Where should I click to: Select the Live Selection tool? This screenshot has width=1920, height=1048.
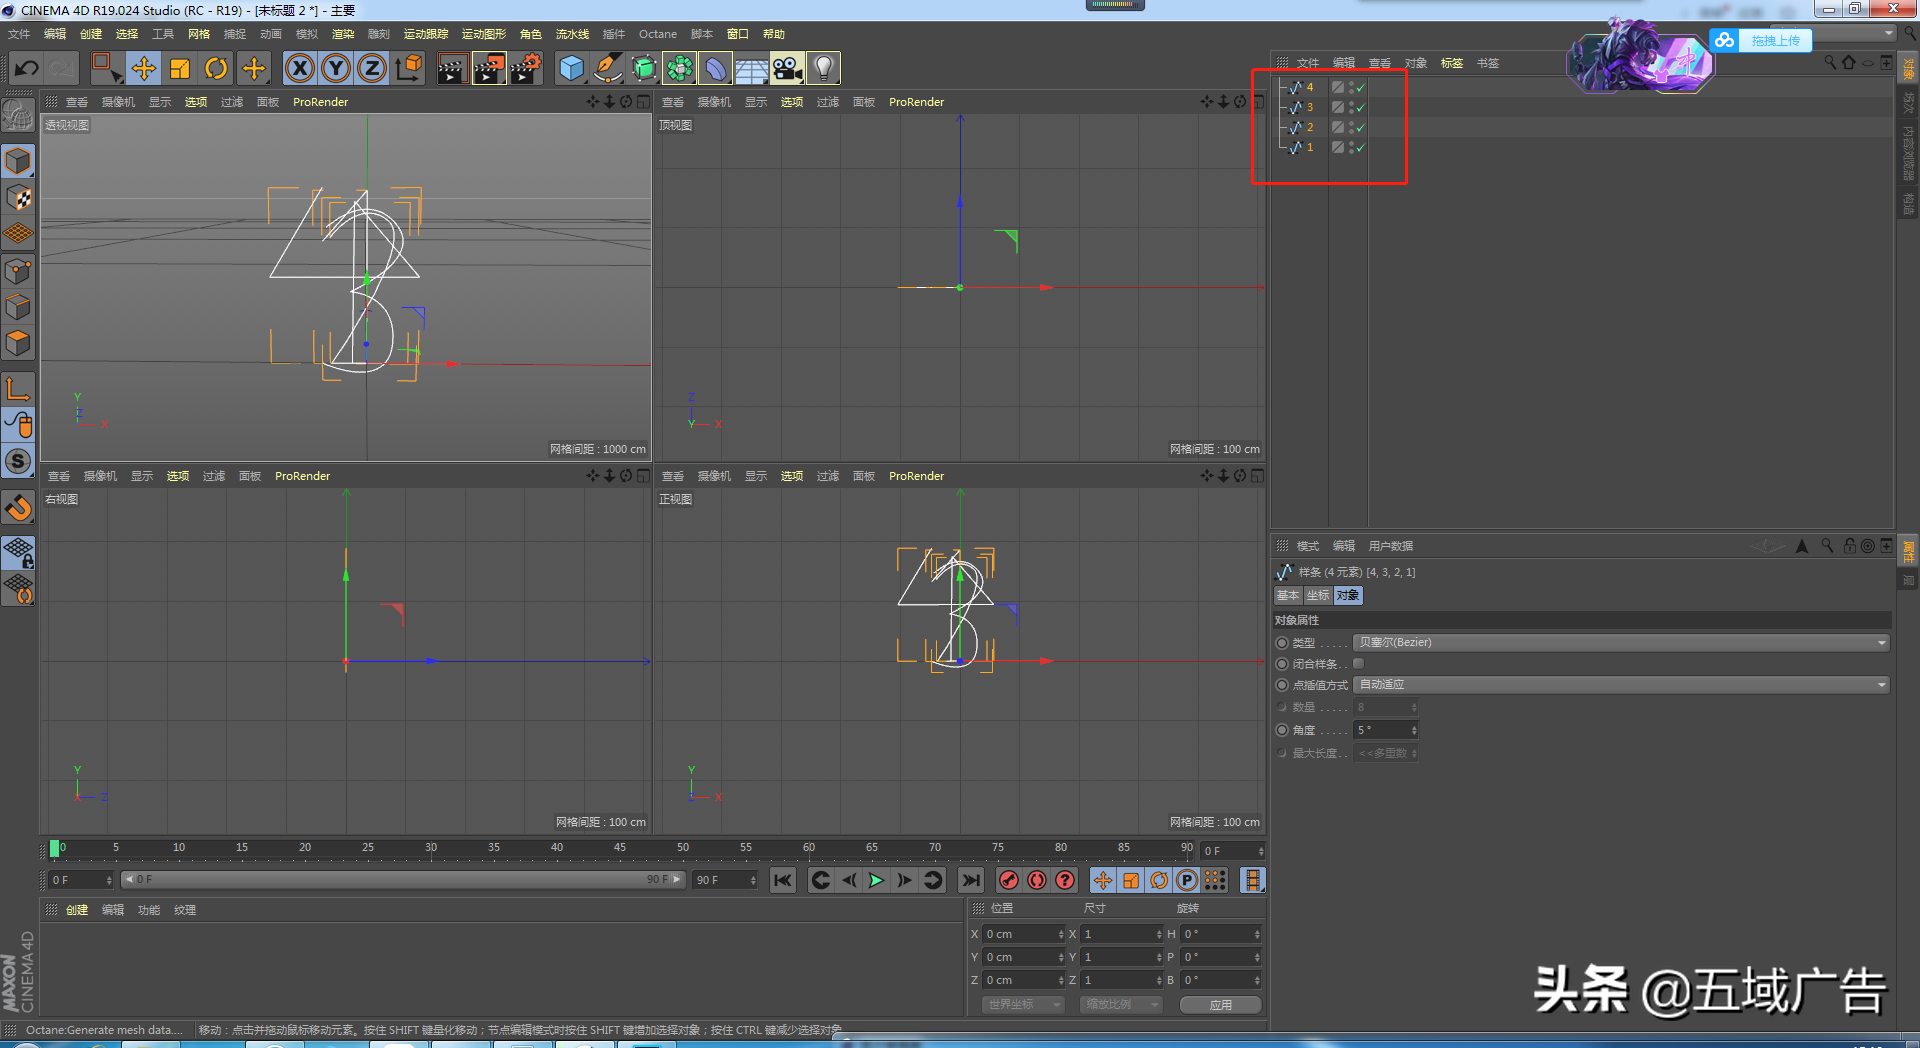[105, 68]
